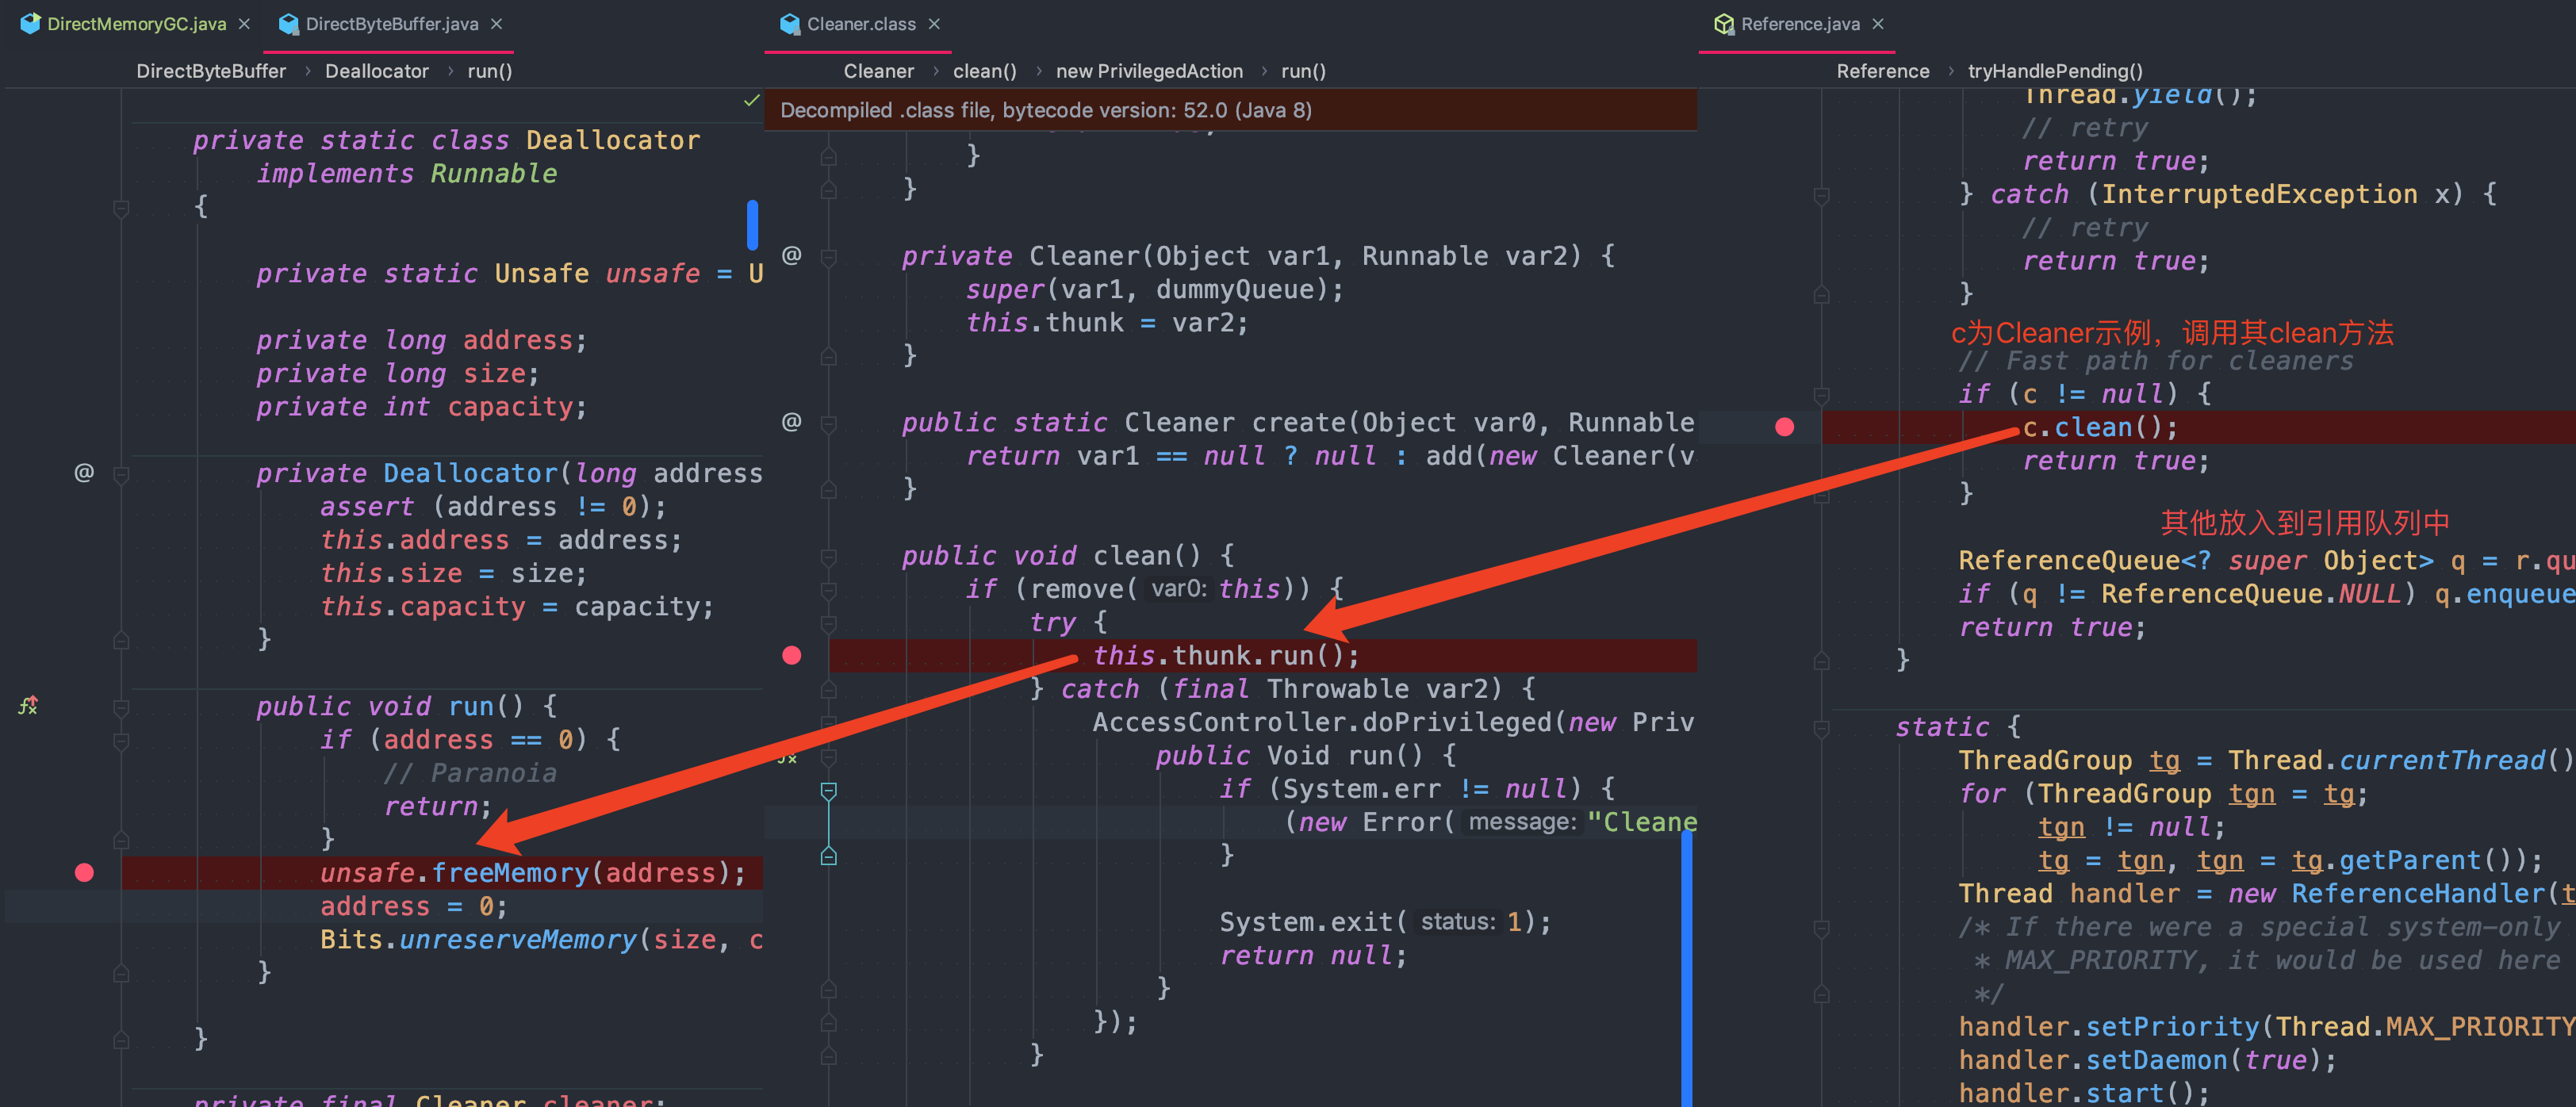Screen dimensions: 2576x1107
Task: Click the implements-method gutter icon beside run()
Action: pos(28,705)
